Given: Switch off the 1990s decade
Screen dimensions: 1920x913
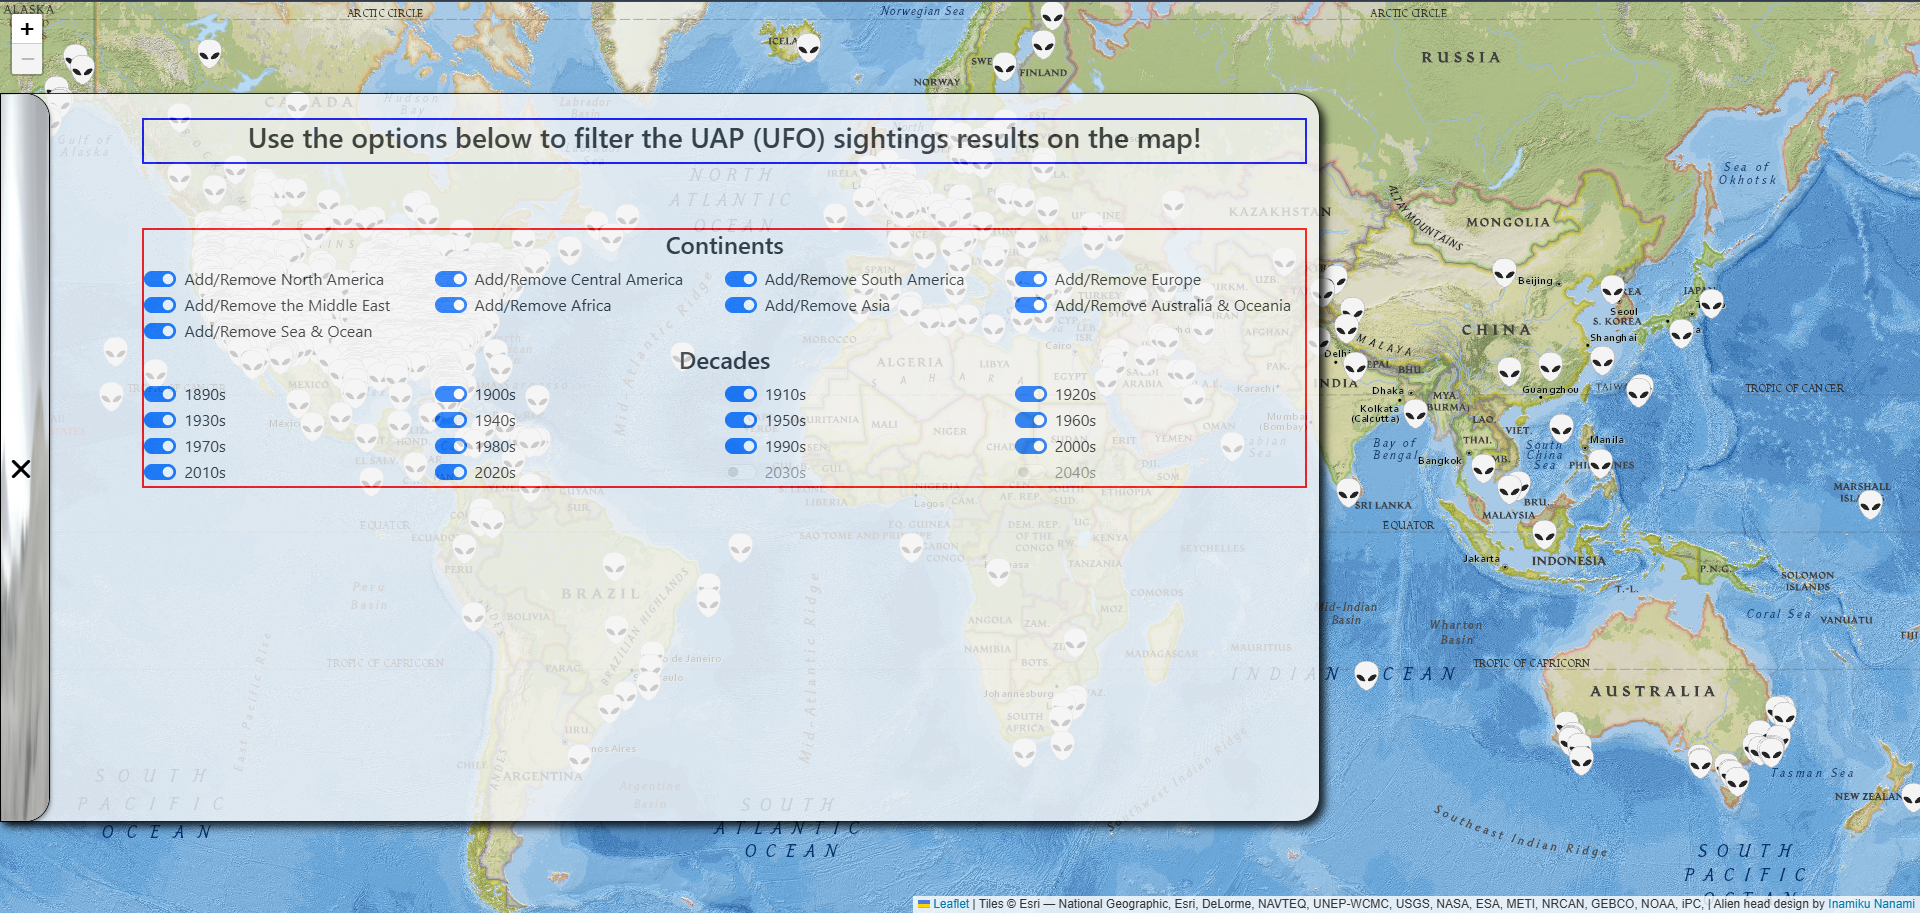Looking at the screenshot, I should click(x=741, y=447).
